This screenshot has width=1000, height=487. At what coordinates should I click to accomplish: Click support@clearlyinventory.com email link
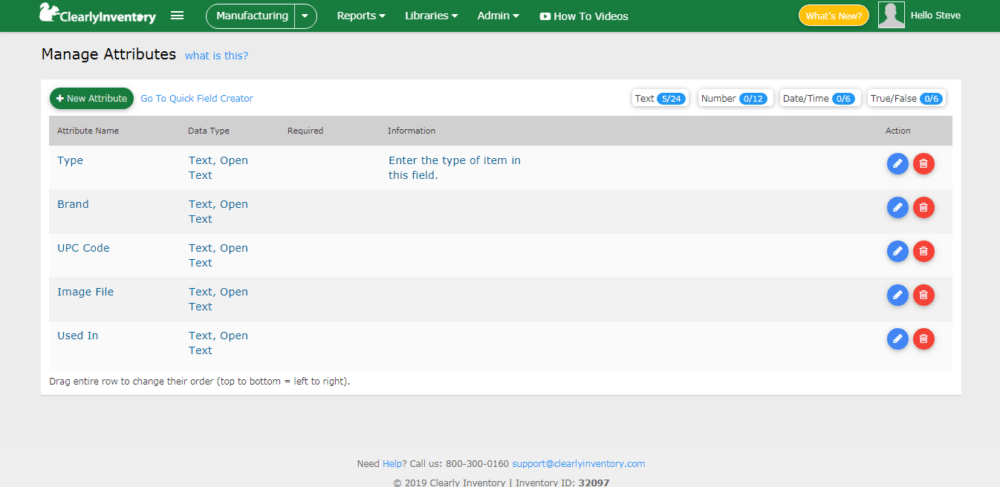578,464
